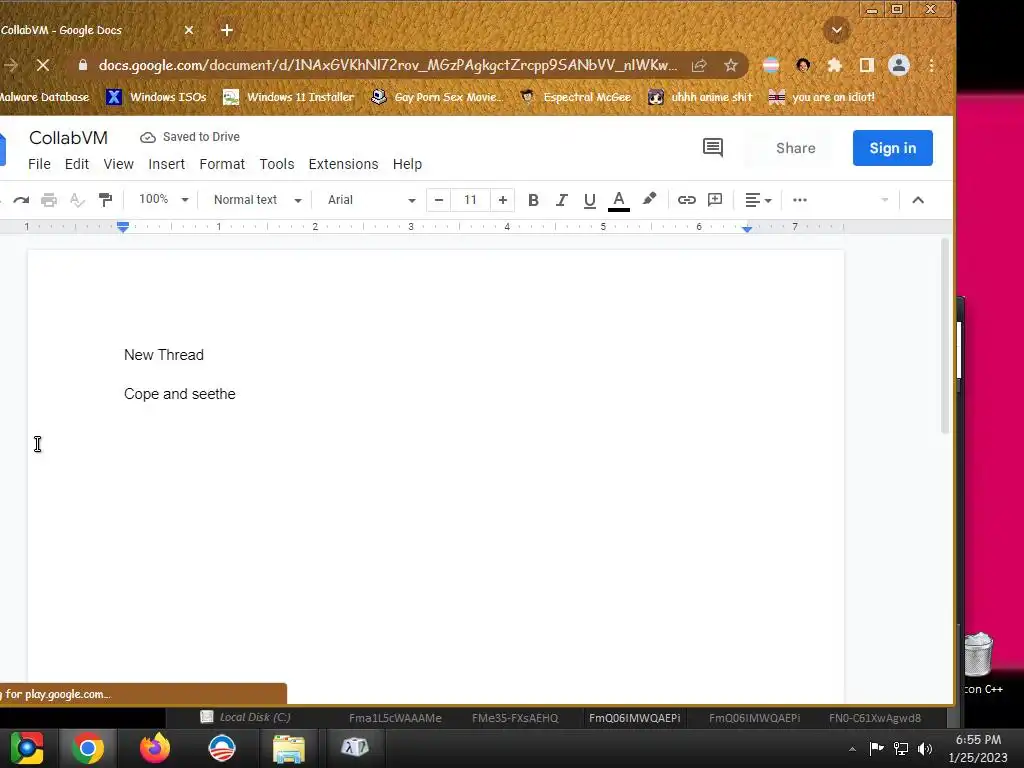Image resolution: width=1024 pixels, height=768 pixels.
Task: Decrease font size with minus button
Action: [439, 200]
